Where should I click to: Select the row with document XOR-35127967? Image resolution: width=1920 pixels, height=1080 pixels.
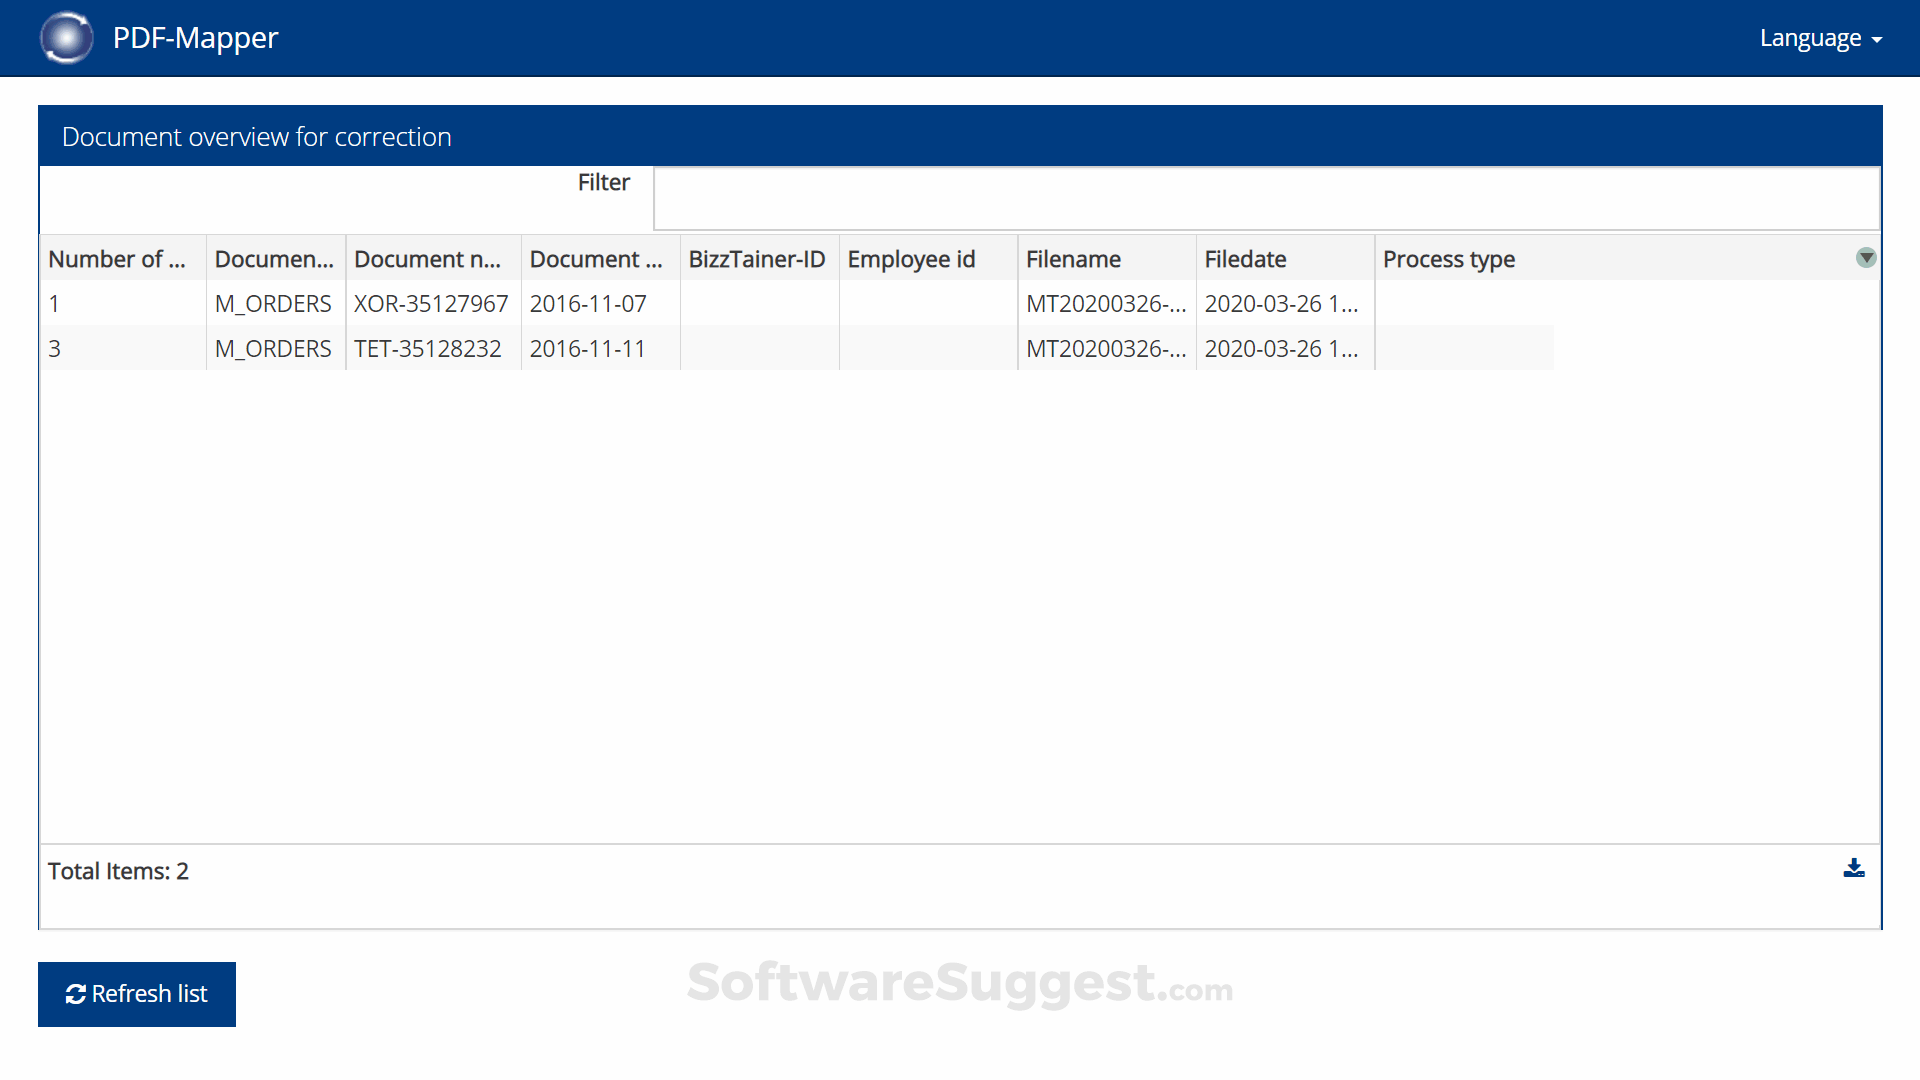pyautogui.click(x=430, y=303)
